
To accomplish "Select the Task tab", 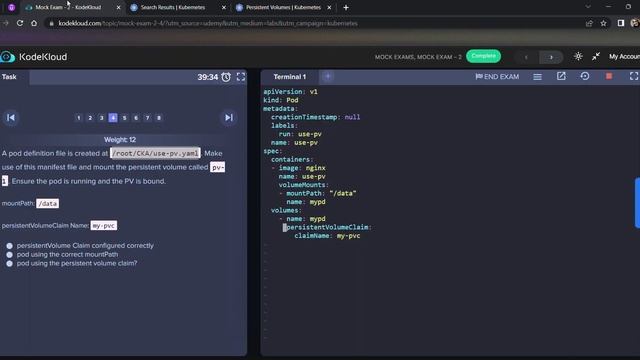I will pos(9,77).
